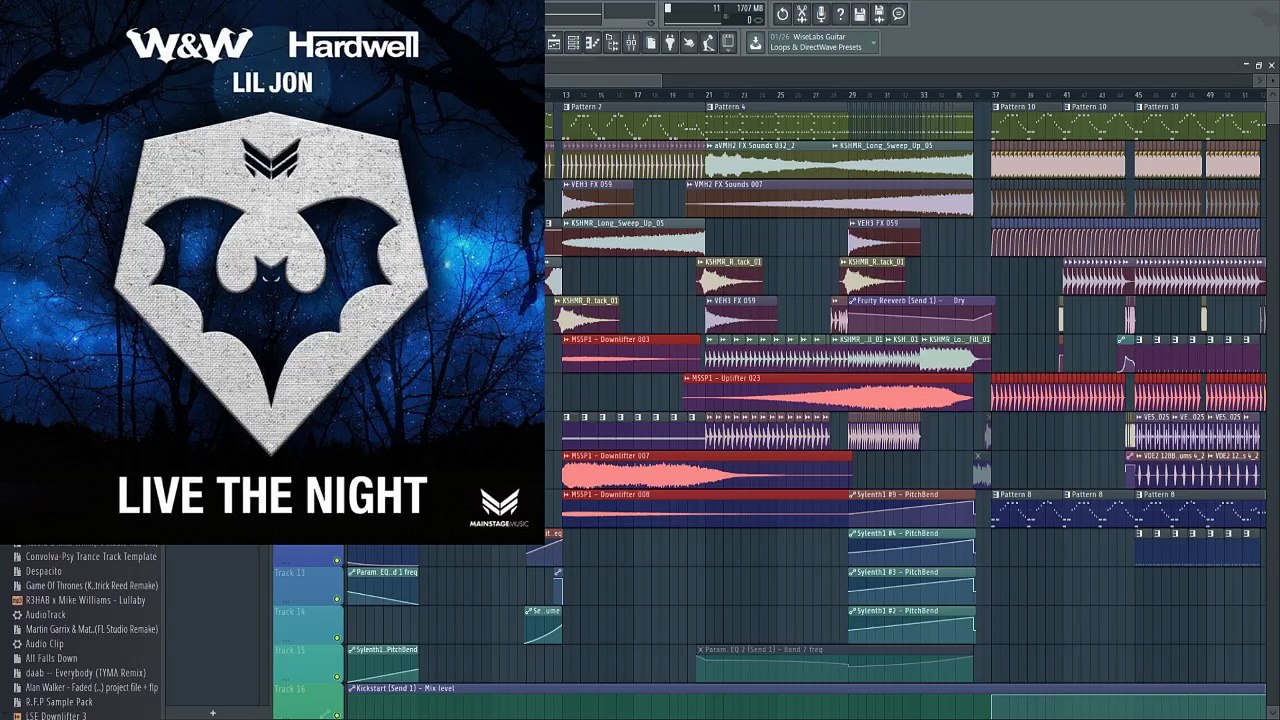Viewport: 1280px width, 720px height.
Task: Select the Sylenth1 #4 - PitchBend automation clip
Action: pos(911,548)
